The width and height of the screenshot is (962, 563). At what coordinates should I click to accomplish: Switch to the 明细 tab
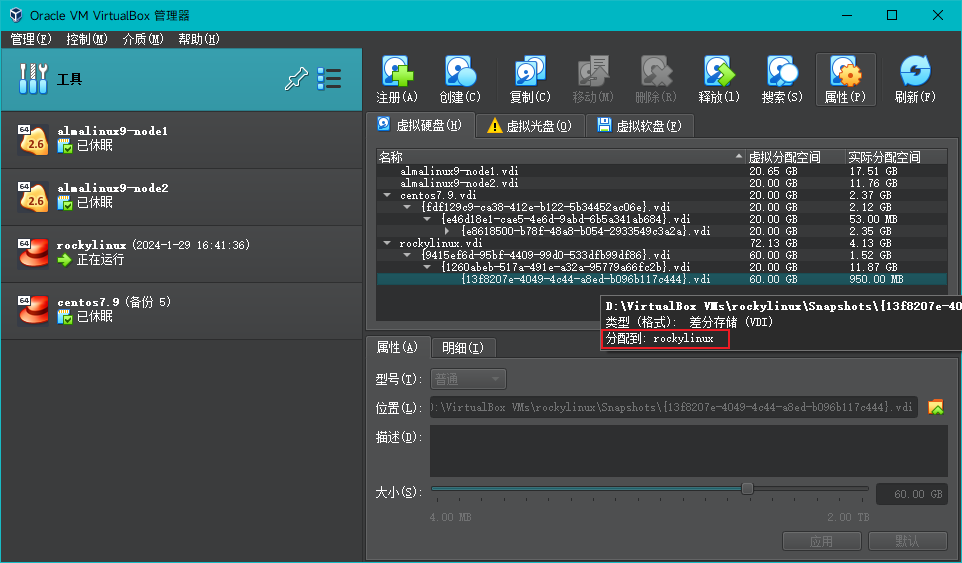pos(462,348)
